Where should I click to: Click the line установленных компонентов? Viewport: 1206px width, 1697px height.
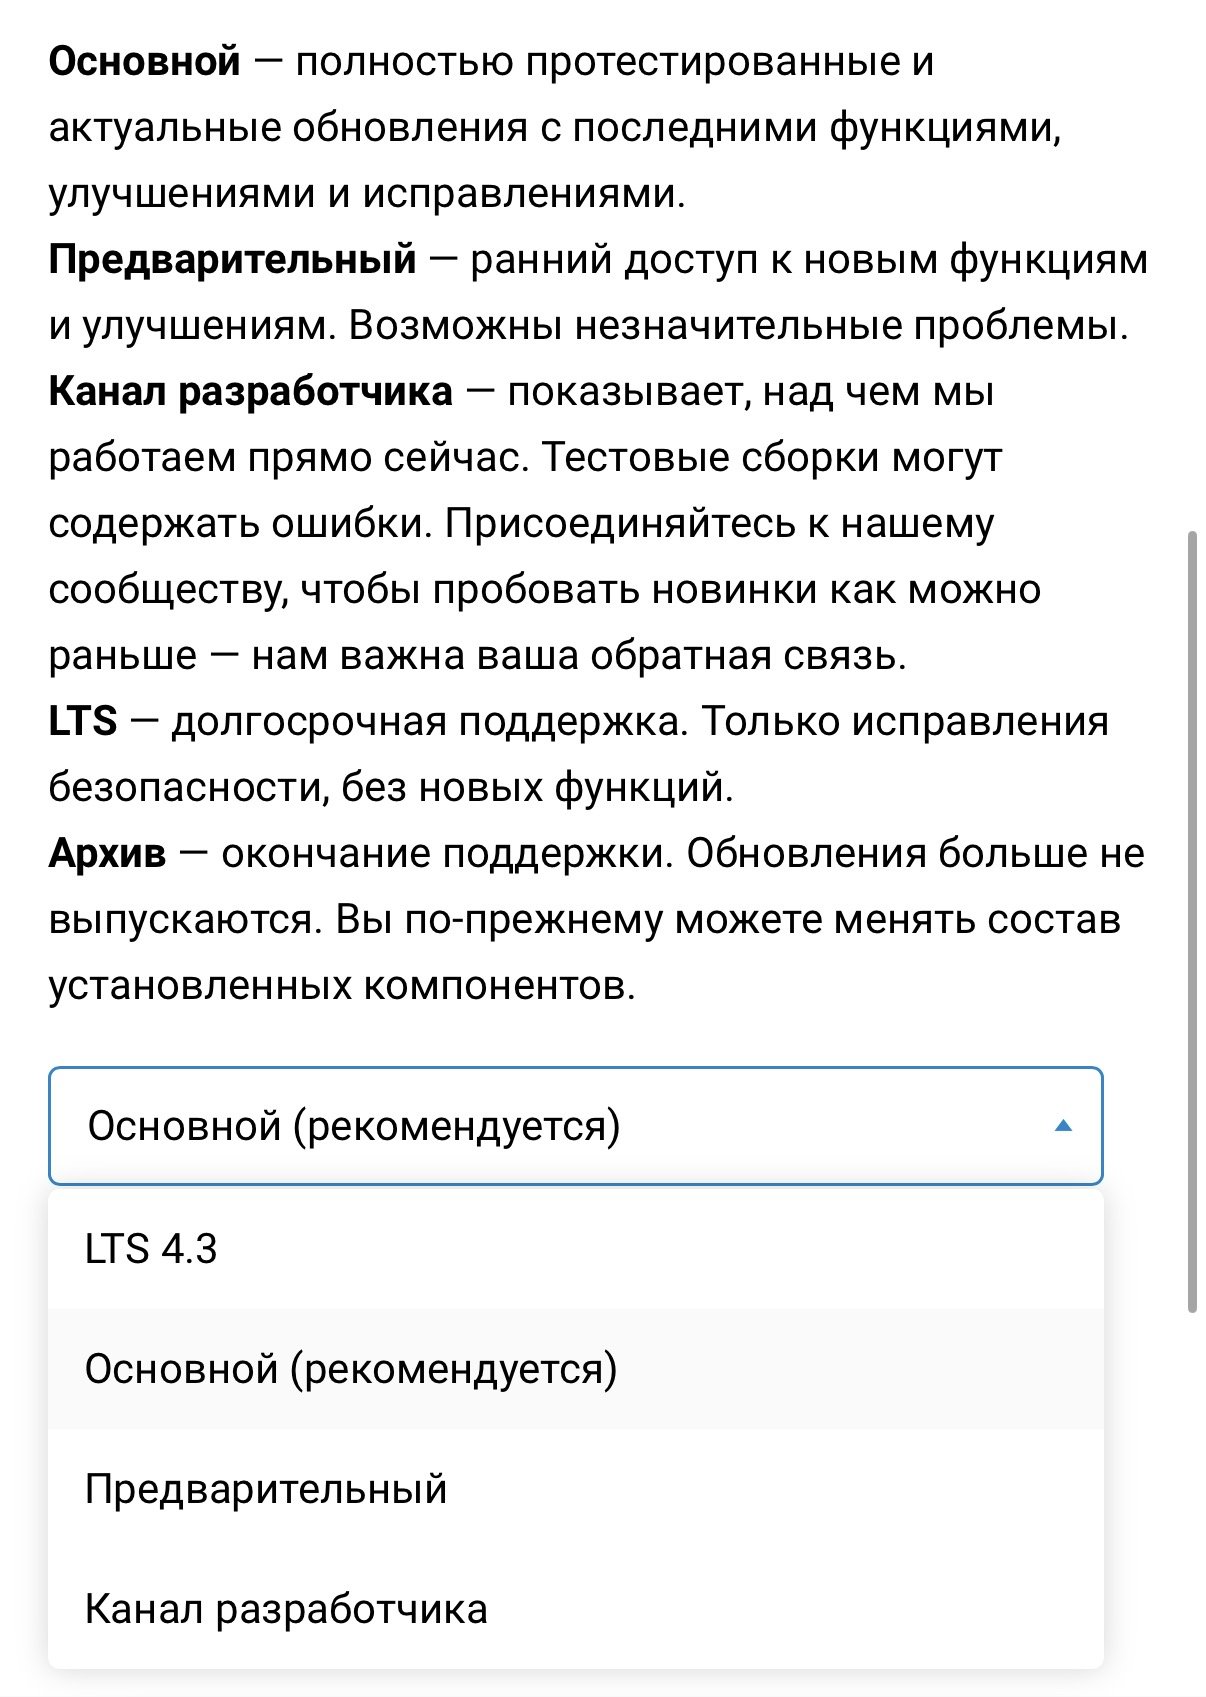(342, 986)
